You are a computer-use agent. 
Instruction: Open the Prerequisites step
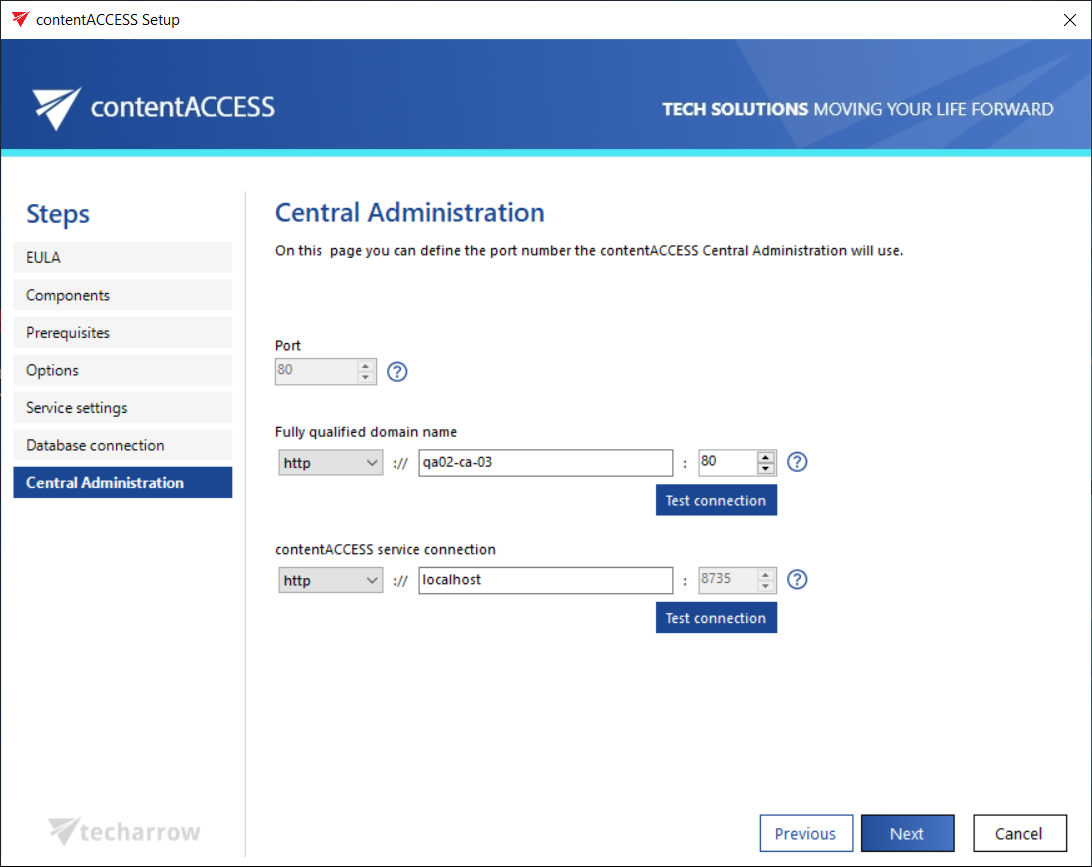[x=122, y=333]
